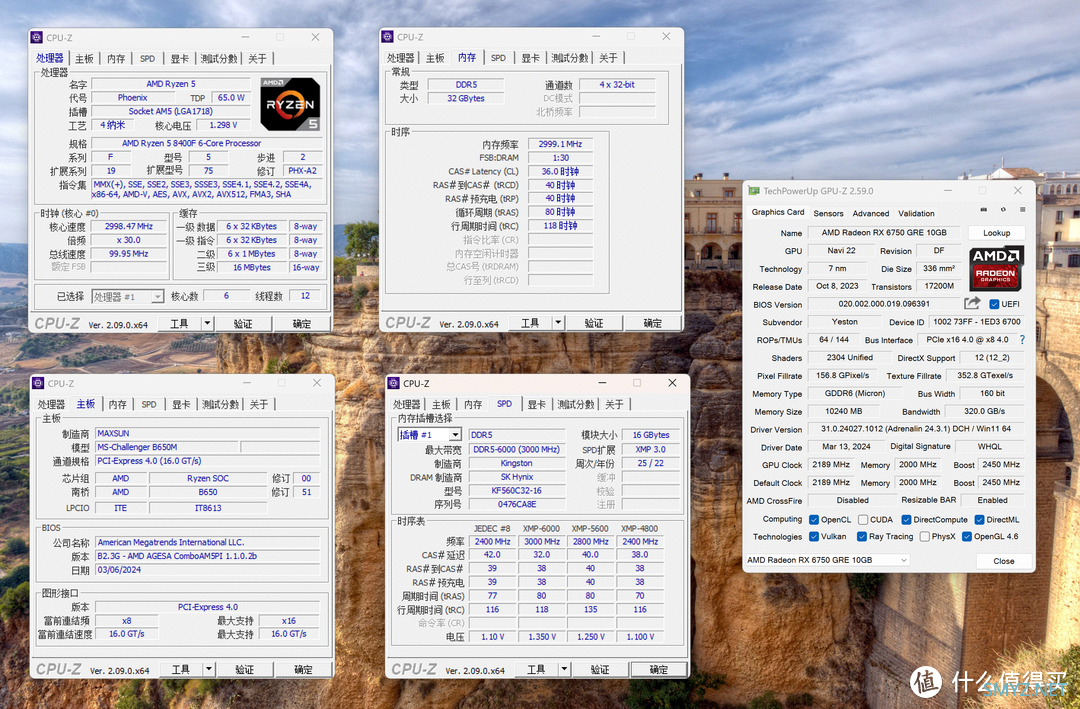The width and height of the screenshot is (1080, 709).
Task: Switch to the Sensors tab in GPU-Z
Action: 828,214
